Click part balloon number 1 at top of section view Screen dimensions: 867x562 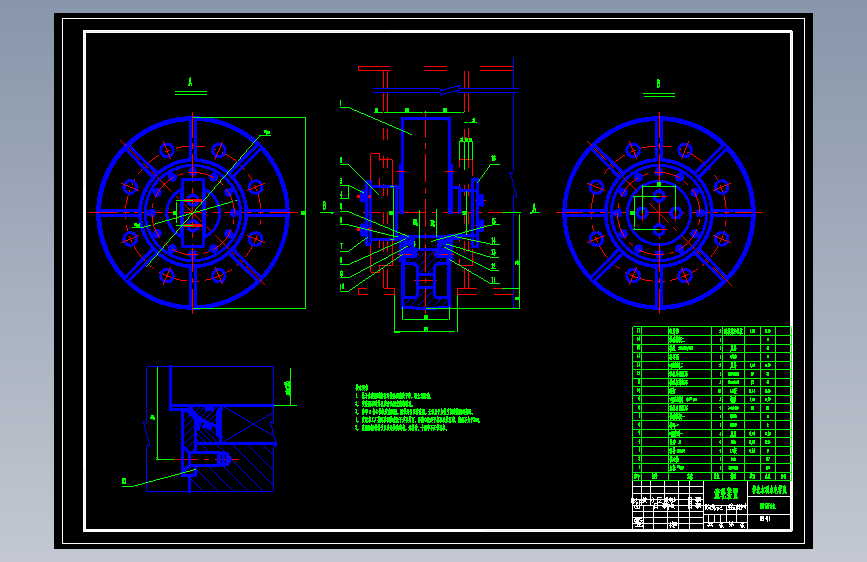click(341, 103)
